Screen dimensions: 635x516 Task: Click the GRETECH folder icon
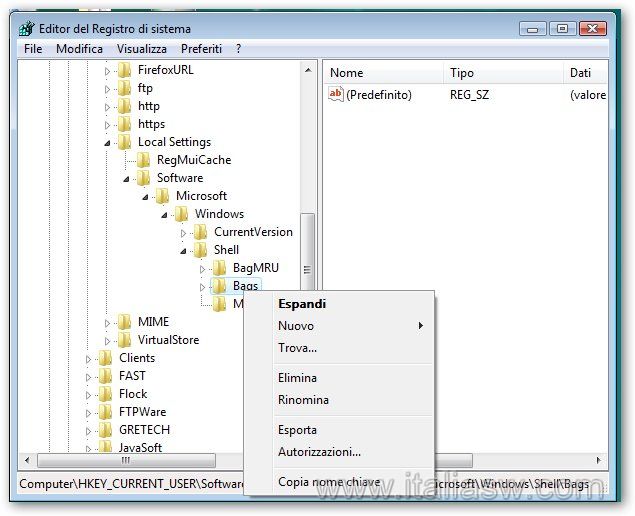click(105, 430)
